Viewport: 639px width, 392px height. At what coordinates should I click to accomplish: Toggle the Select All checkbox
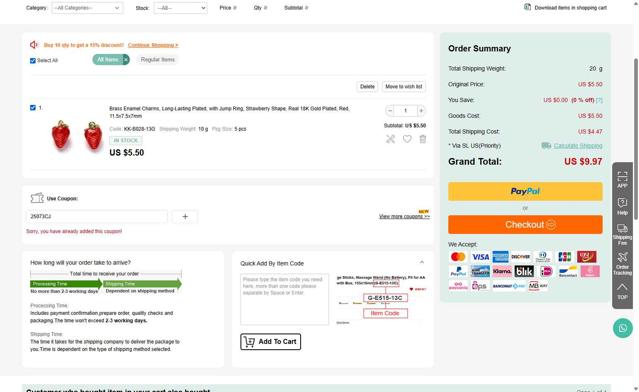click(x=33, y=60)
